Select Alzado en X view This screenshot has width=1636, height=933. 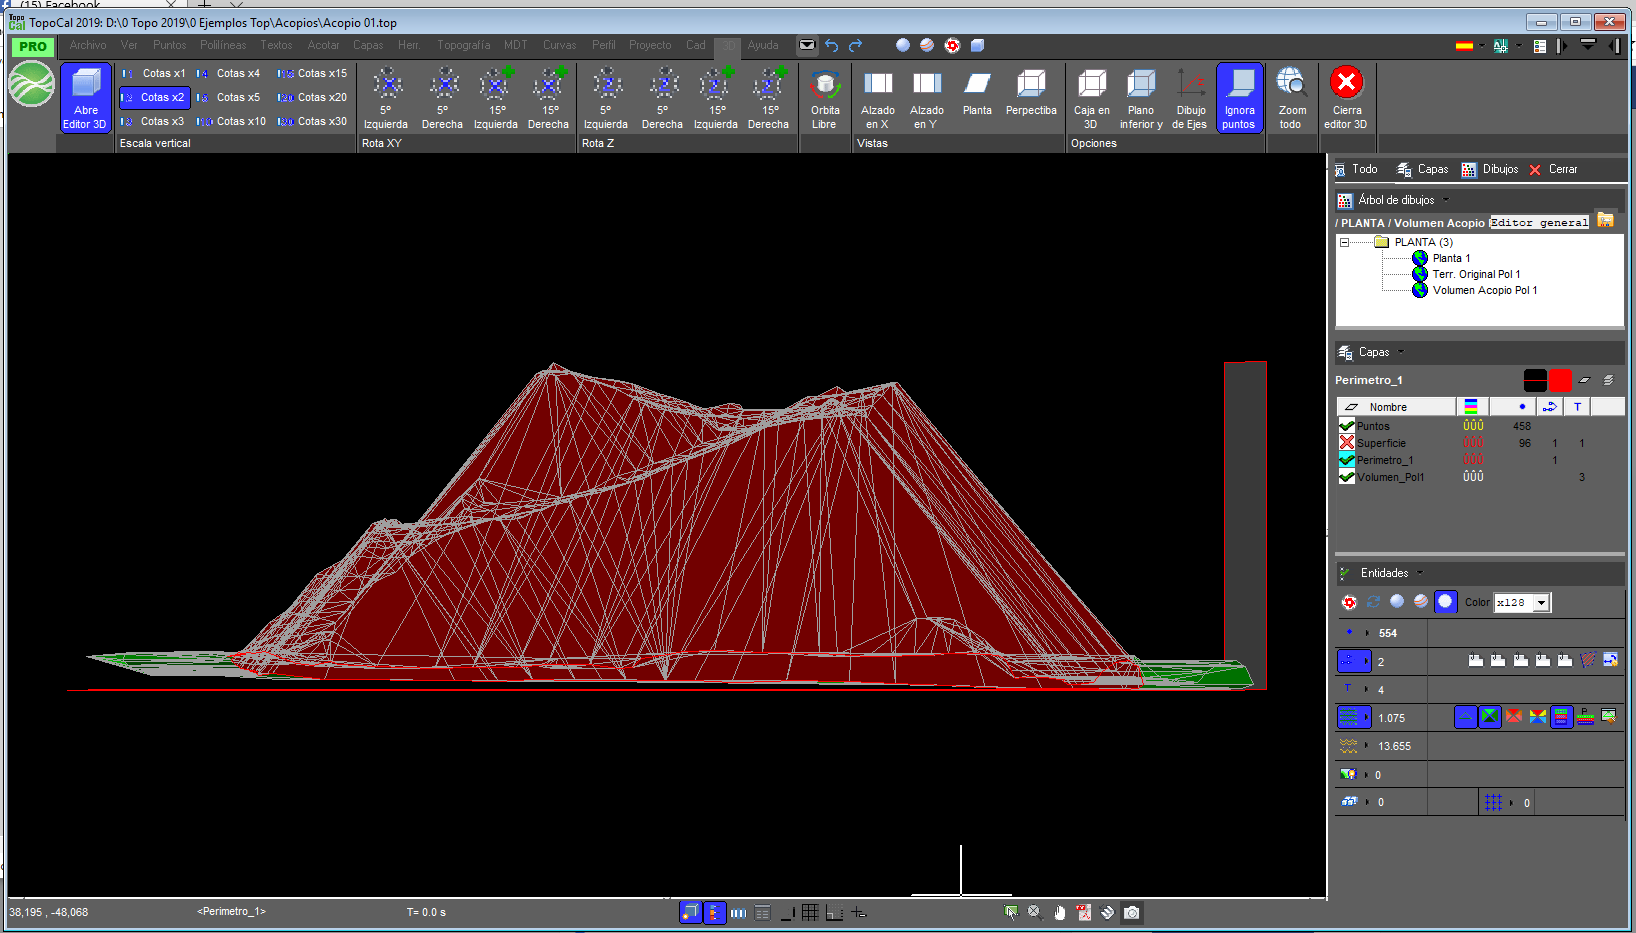pyautogui.click(x=878, y=98)
